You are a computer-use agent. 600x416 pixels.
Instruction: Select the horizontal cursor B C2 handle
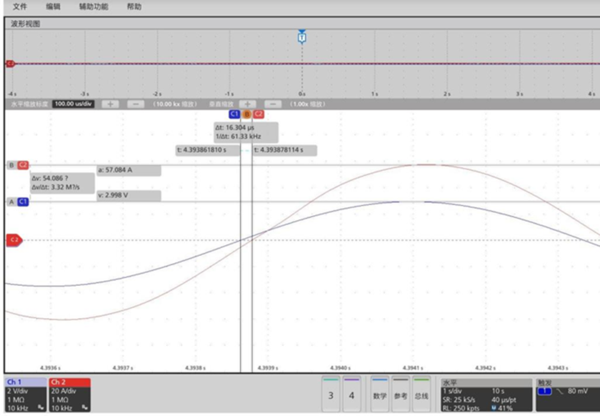tap(18, 165)
